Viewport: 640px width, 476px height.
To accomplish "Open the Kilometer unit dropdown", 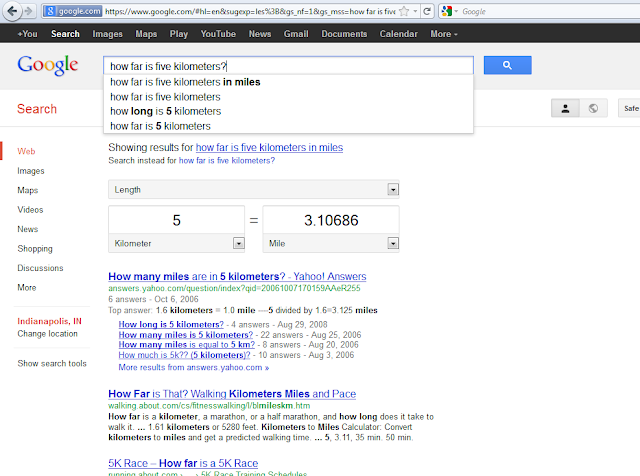I will coord(176,243).
